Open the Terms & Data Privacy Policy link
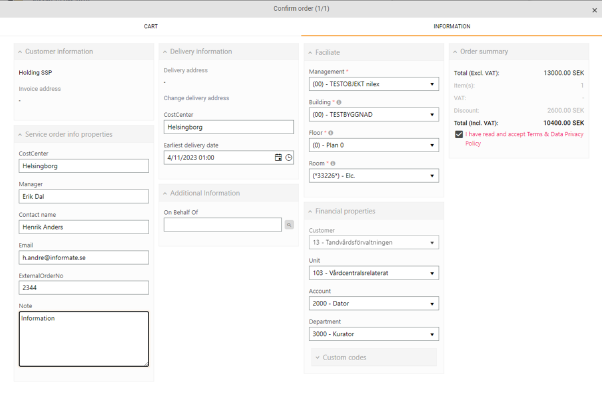The height and width of the screenshot is (397, 602). 524,139
